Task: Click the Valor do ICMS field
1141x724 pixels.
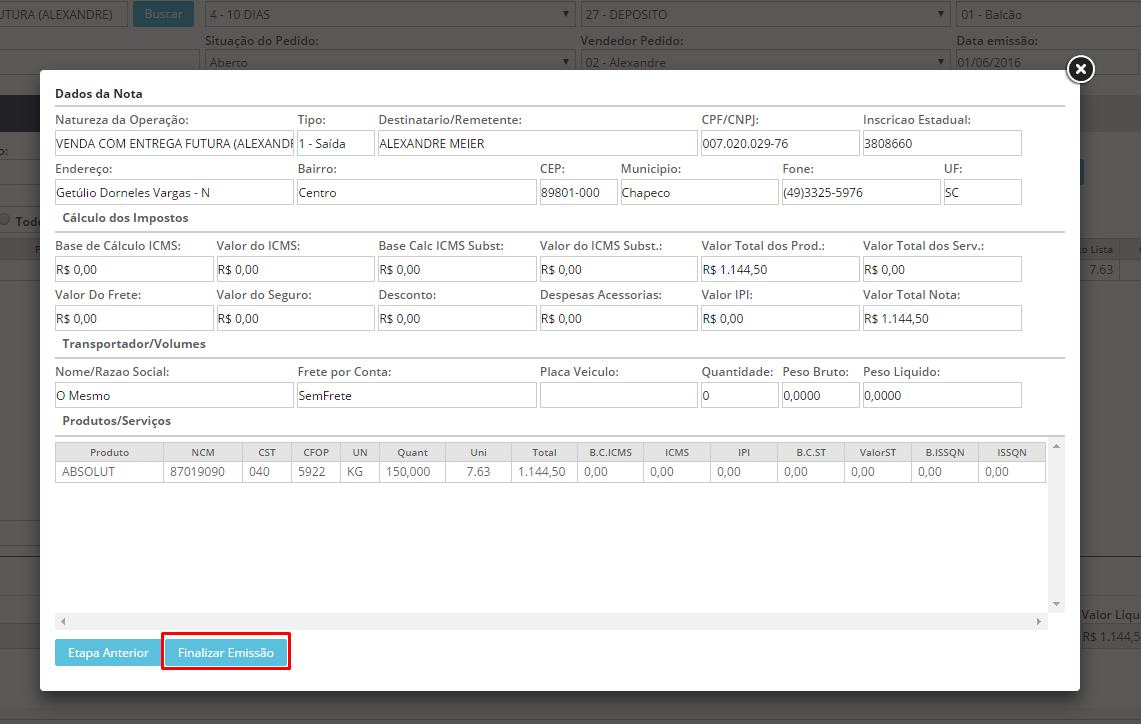Action: (295, 269)
